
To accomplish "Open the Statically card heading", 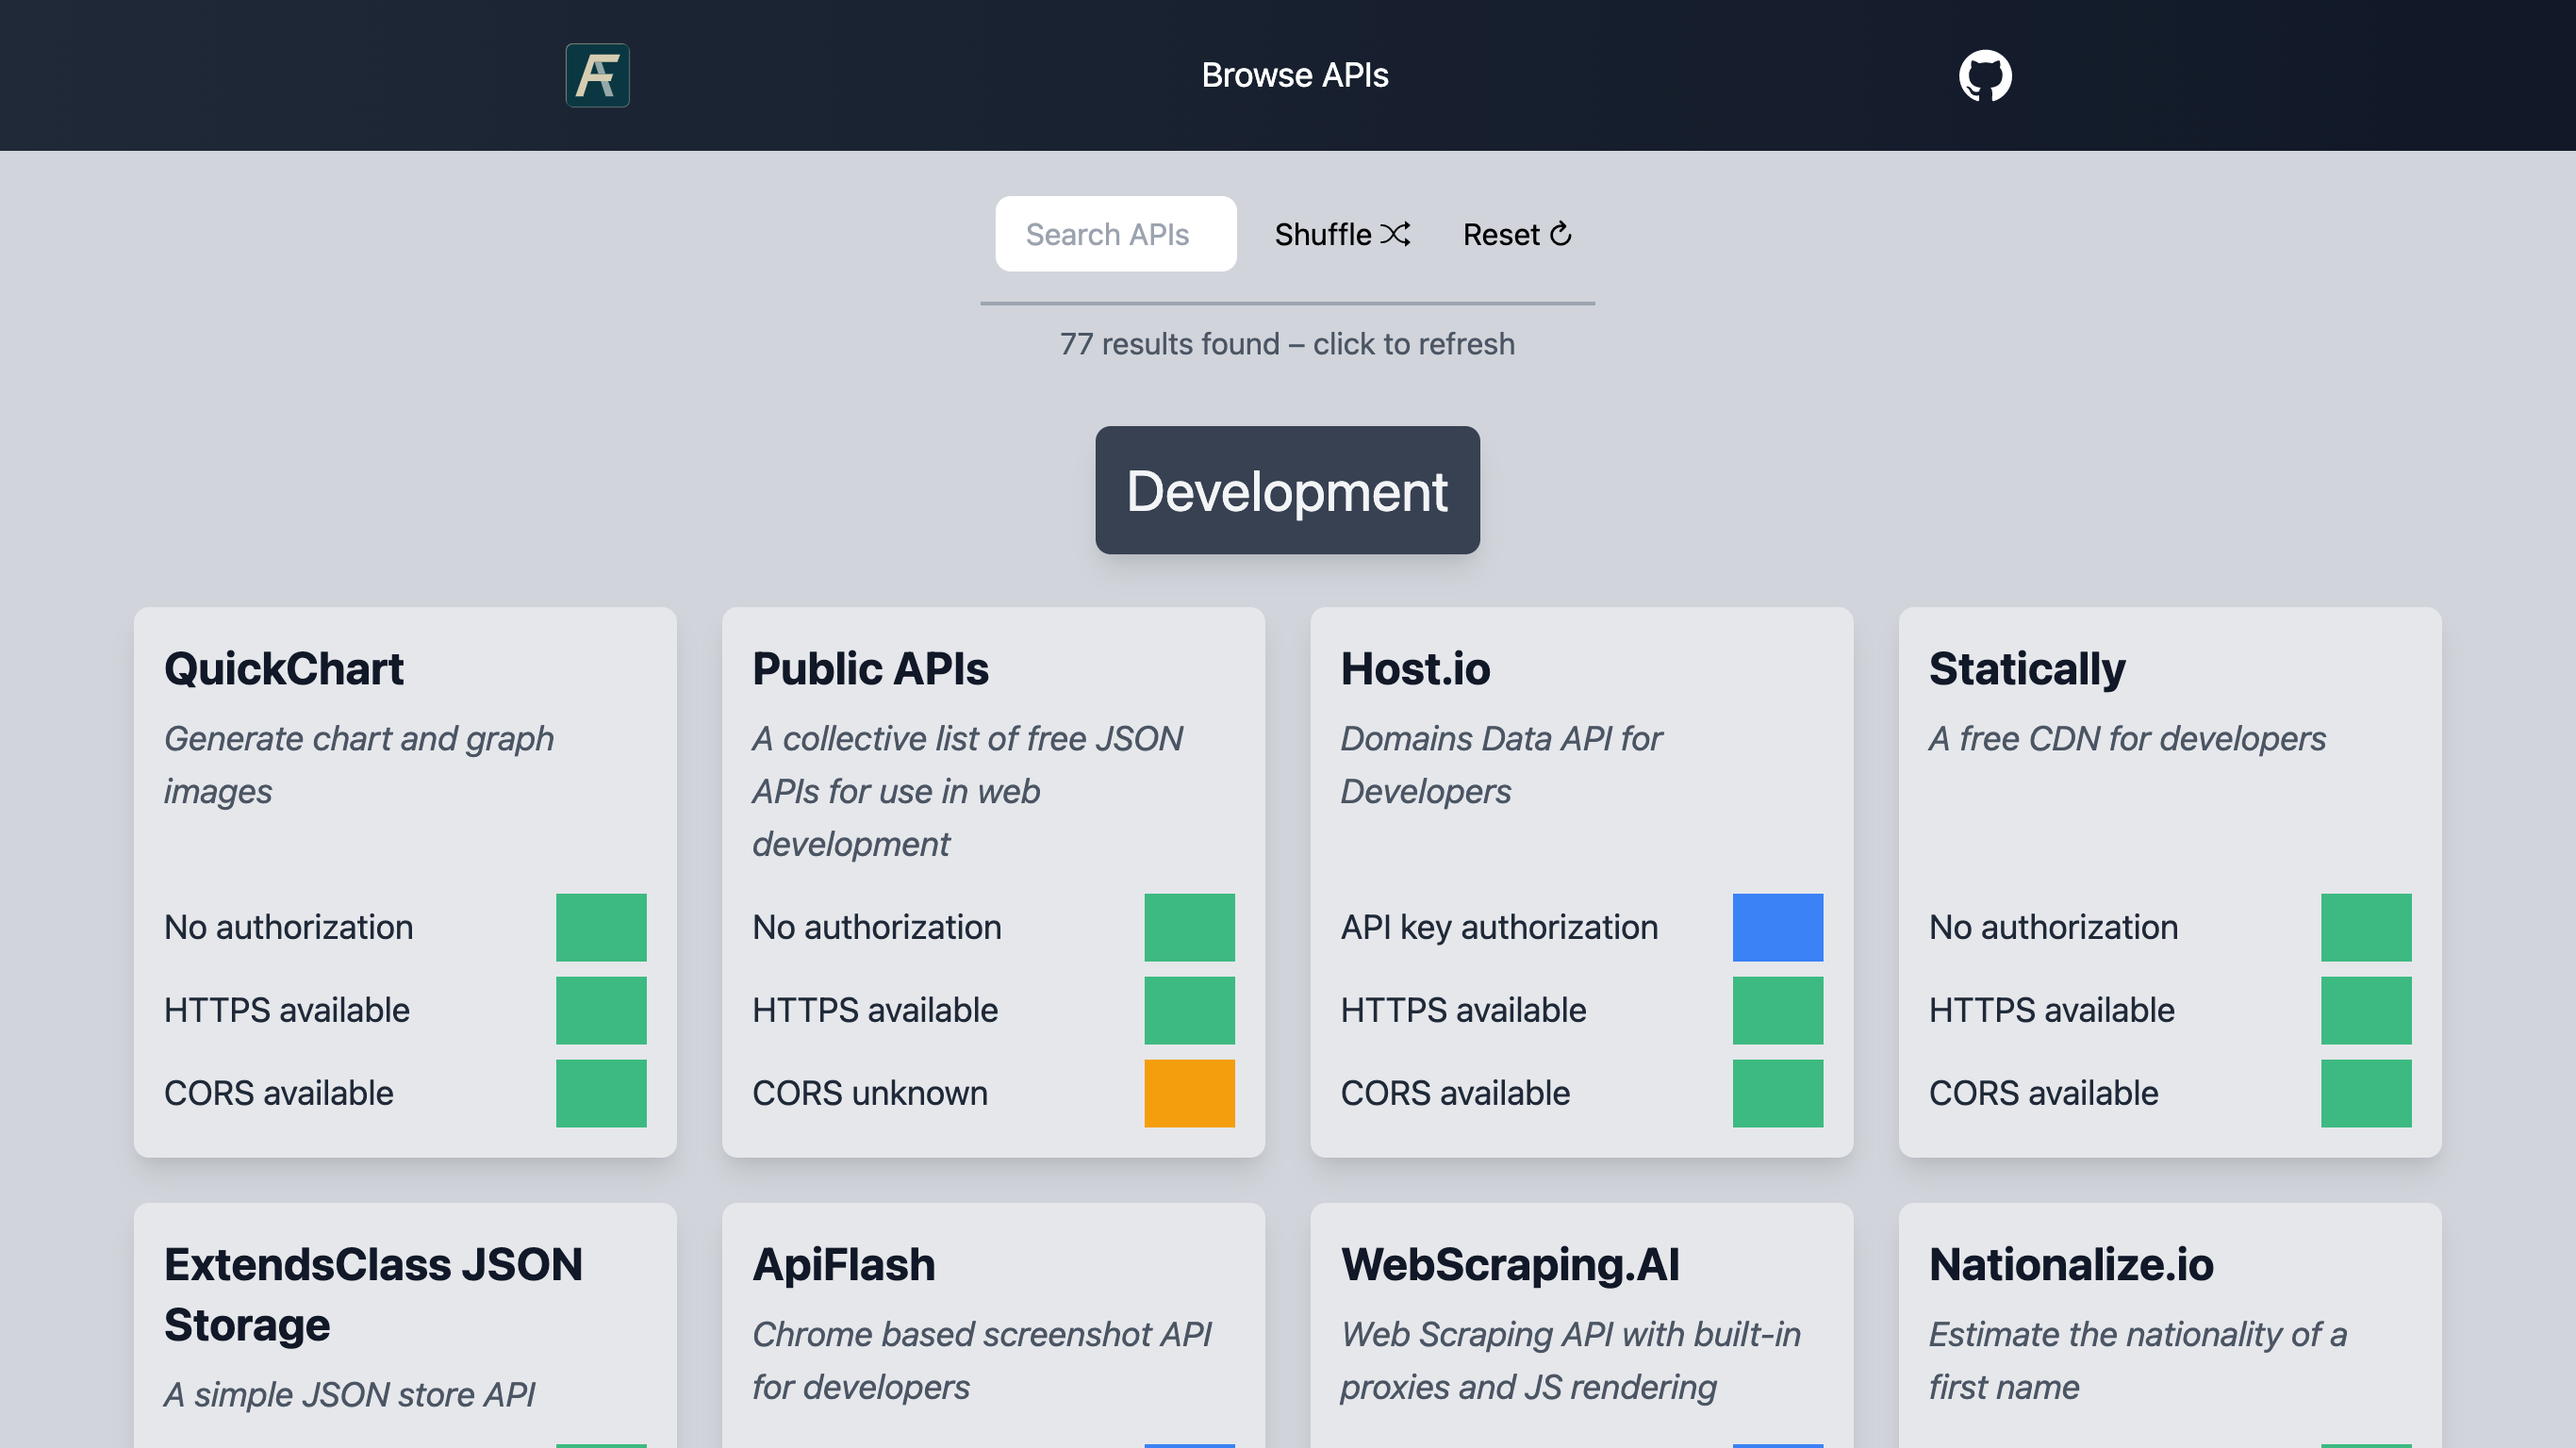I will [2027, 668].
